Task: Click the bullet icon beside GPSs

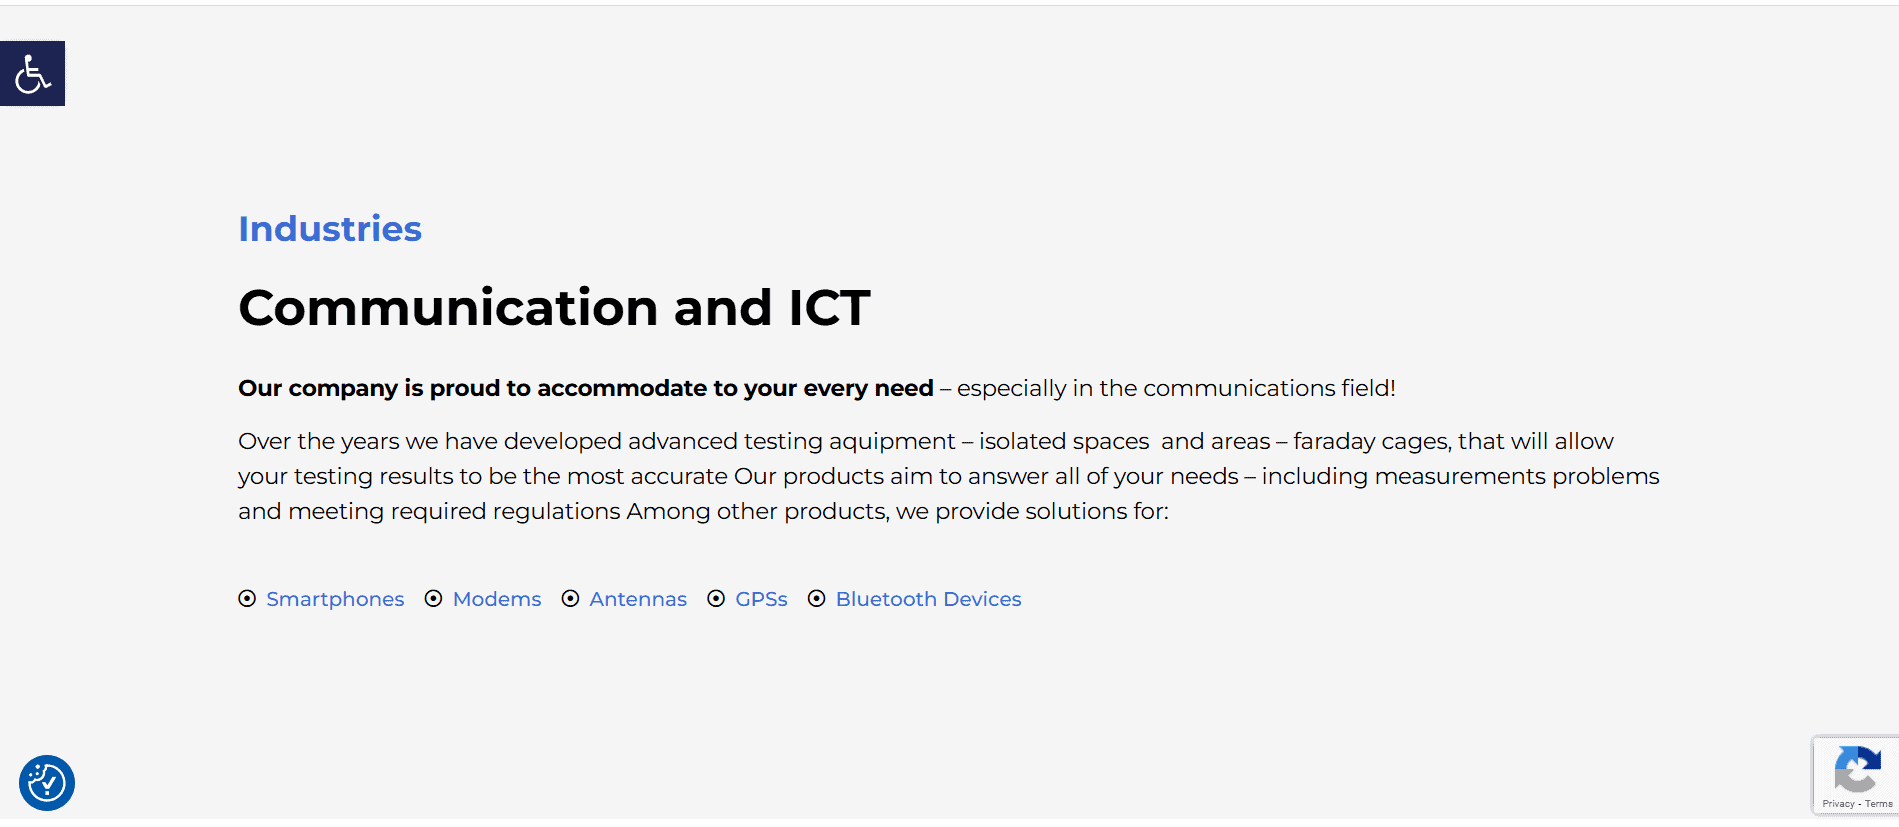Action: pyautogui.click(x=716, y=599)
